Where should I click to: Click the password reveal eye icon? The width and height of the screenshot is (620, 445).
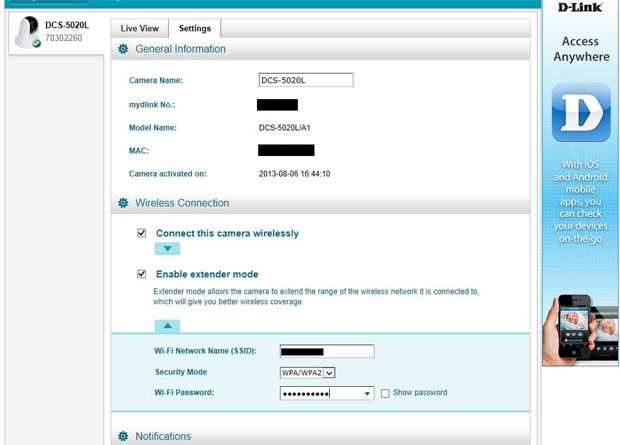(x=367, y=394)
